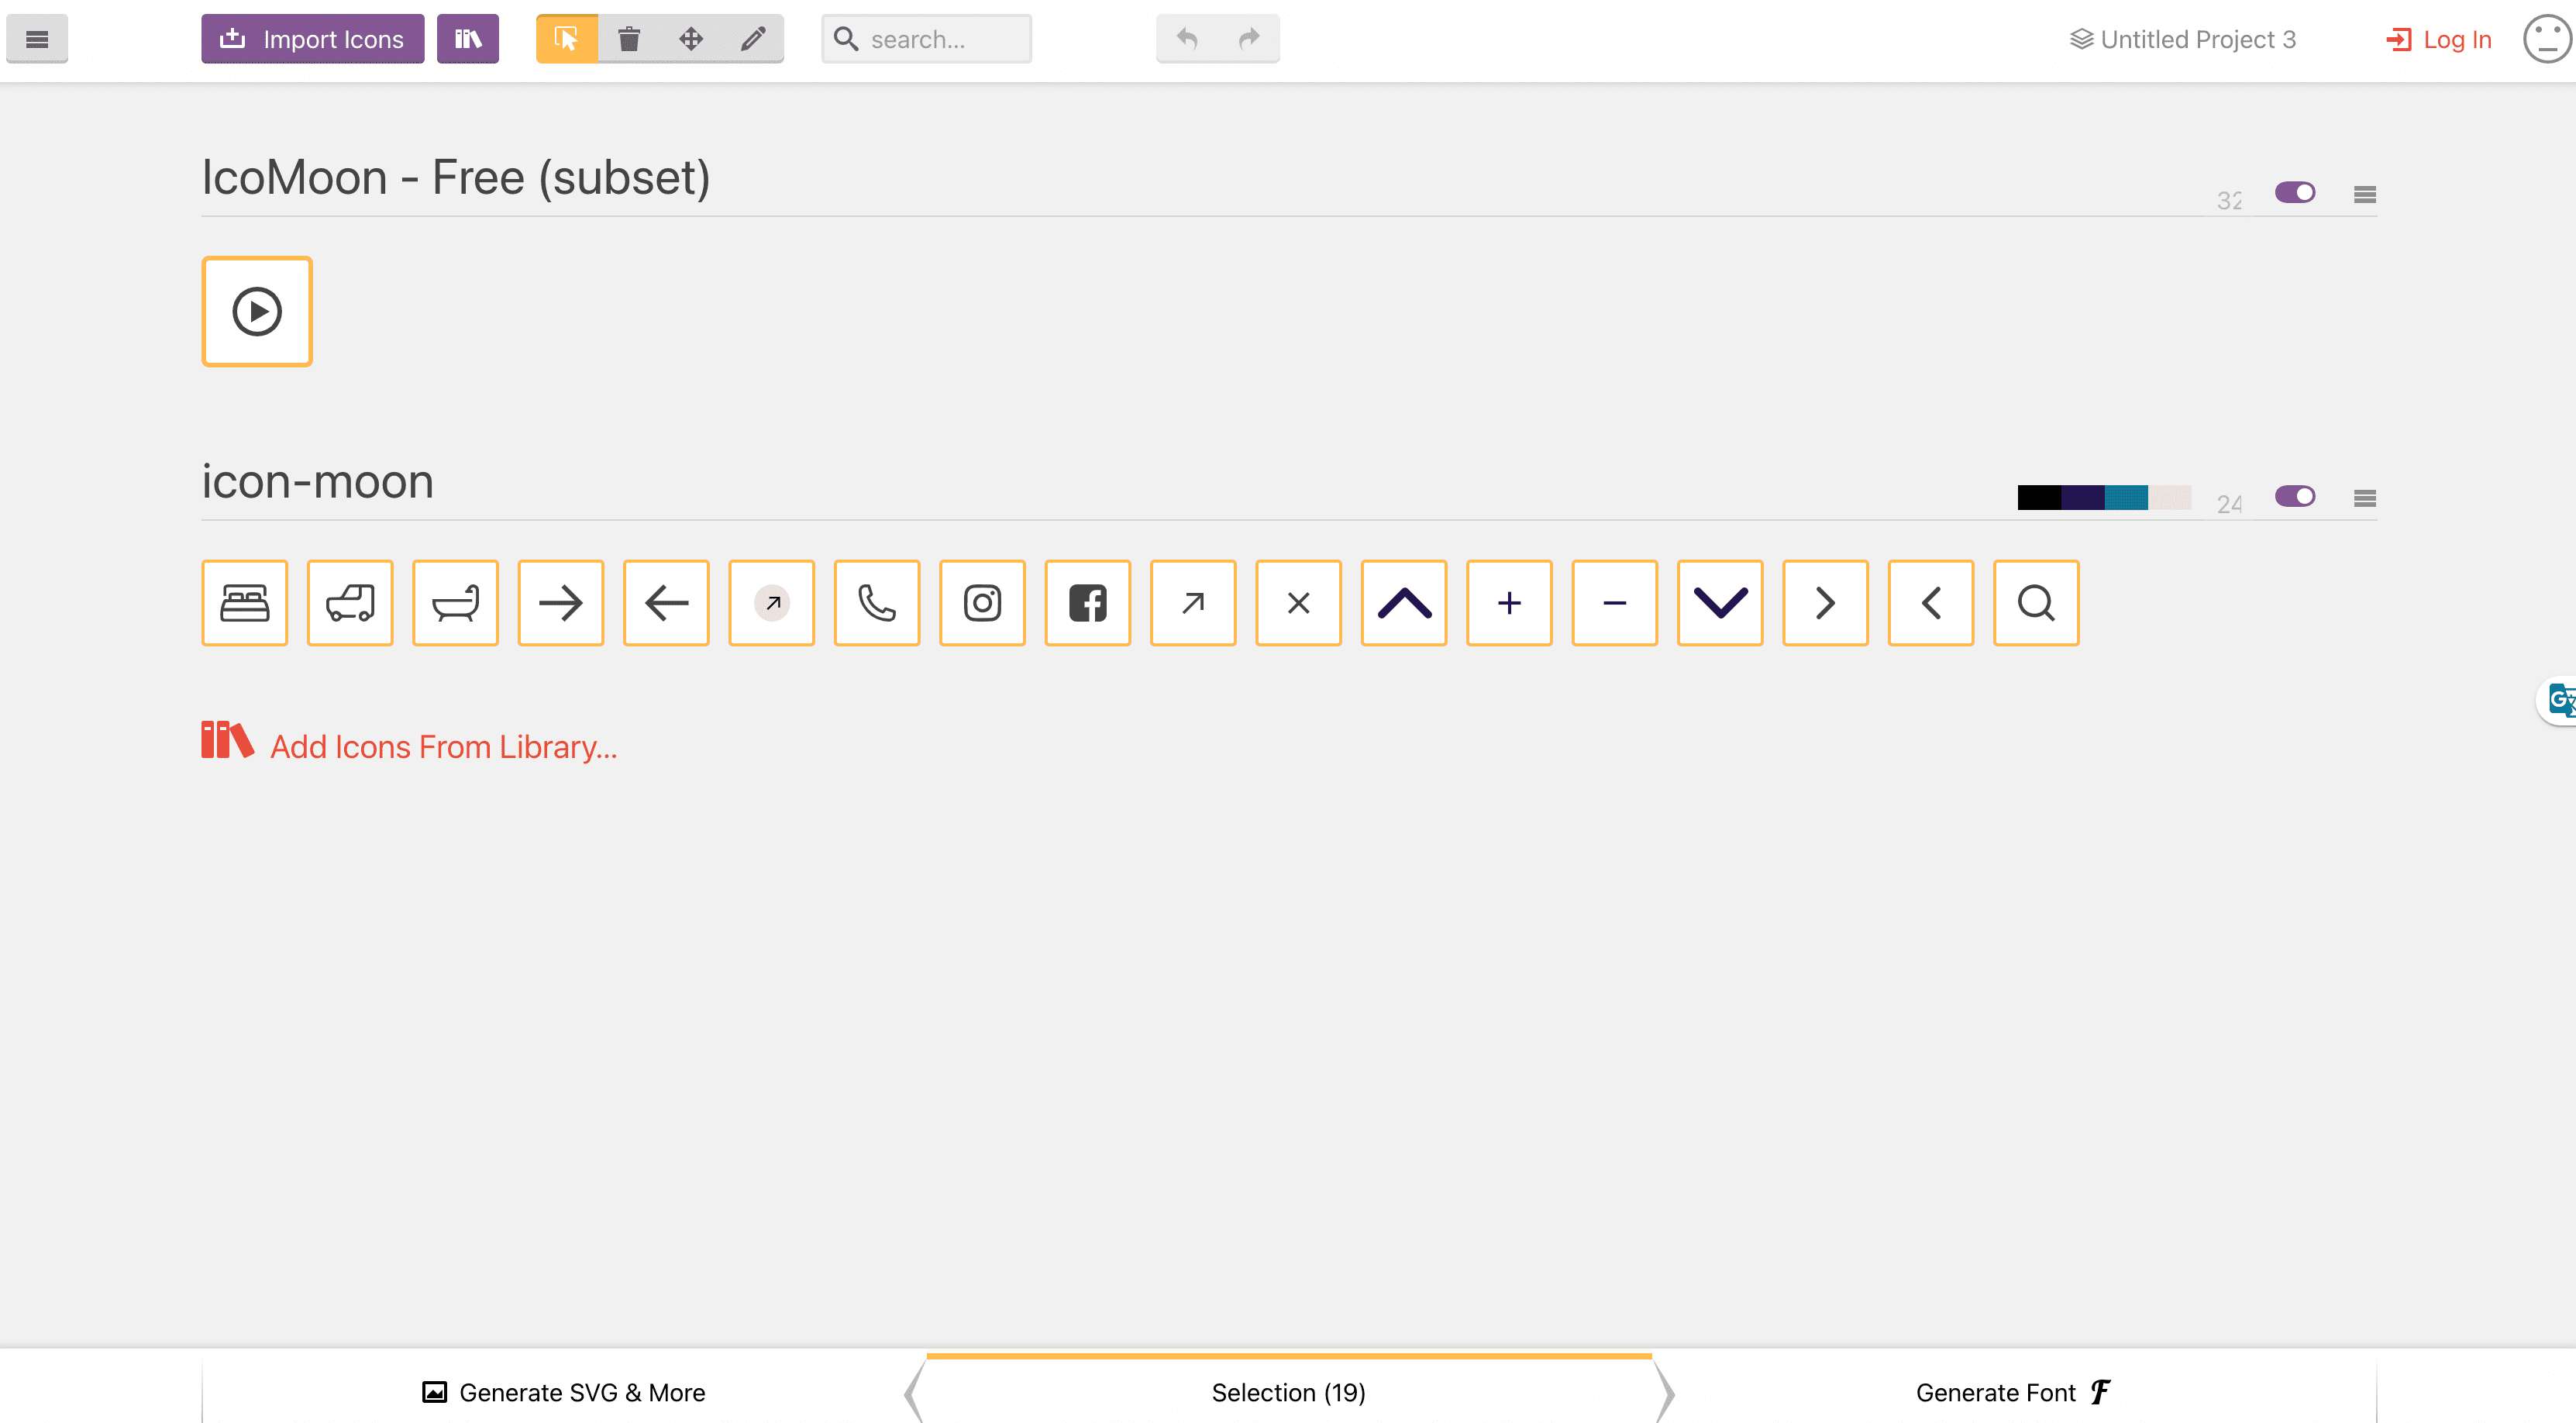Select the chevron left icon

pyautogui.click(x=1931, y=603)
